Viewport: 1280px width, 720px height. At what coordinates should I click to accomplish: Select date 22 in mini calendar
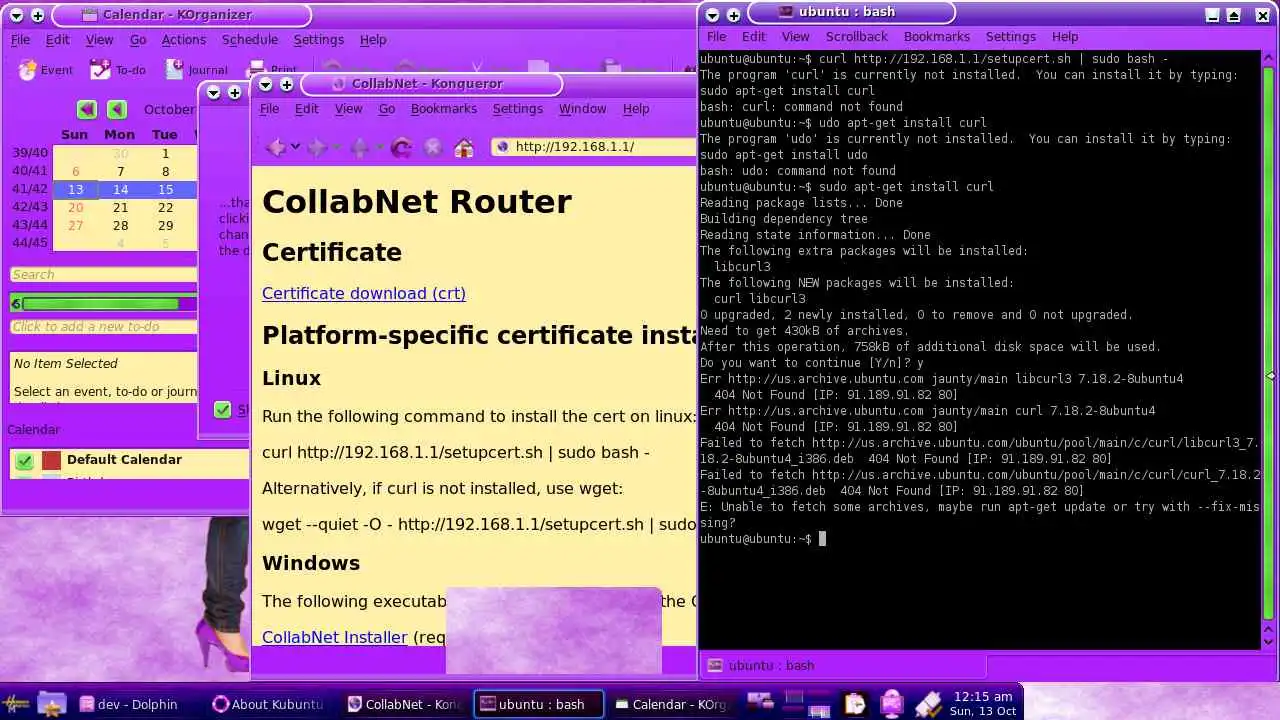(x=165, y=208)
